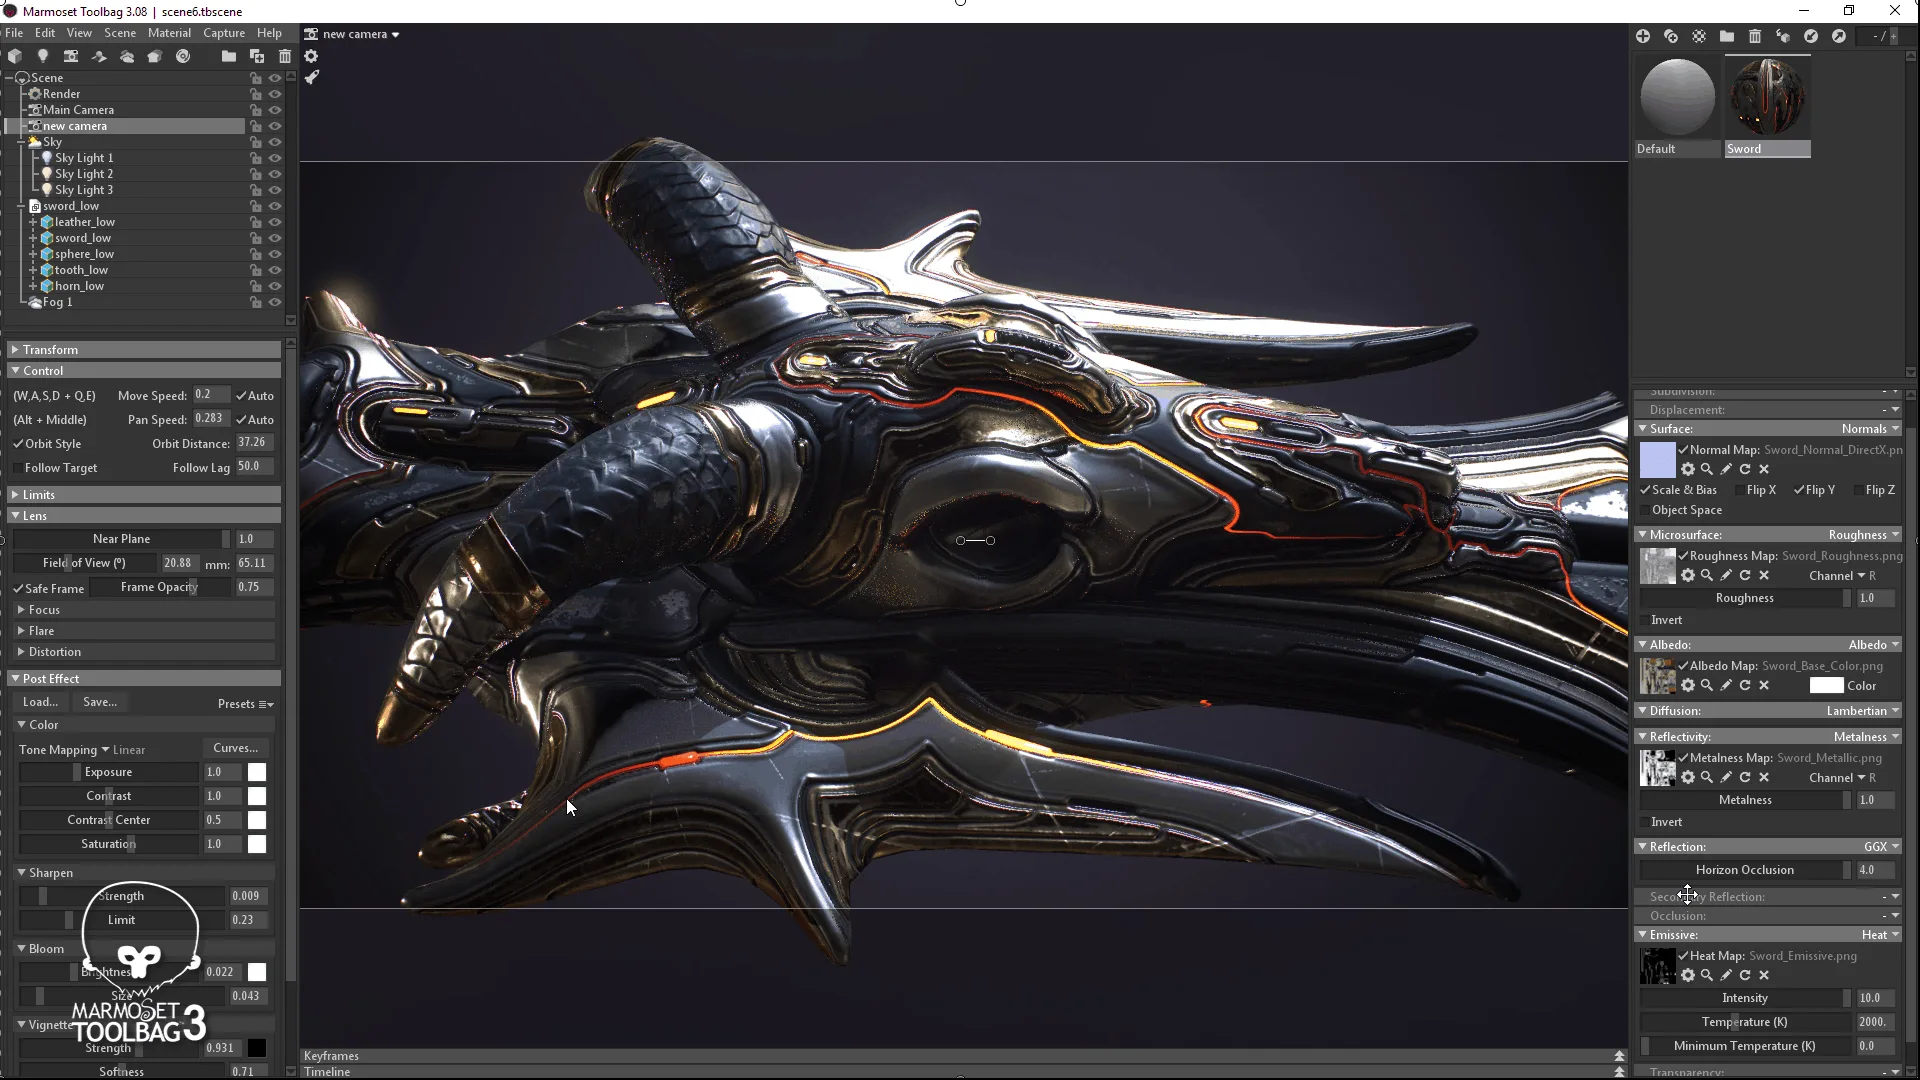
Task: Open the Material menu in menu bar
Action: pyautogui.click(x=169, y=33)
